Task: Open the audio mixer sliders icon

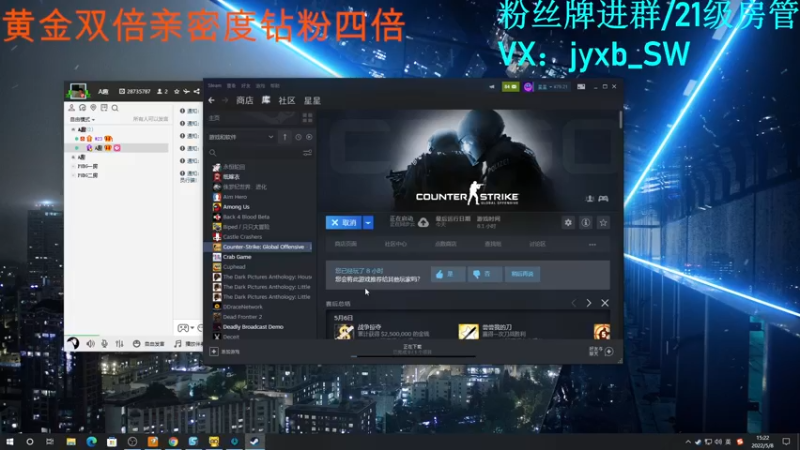Action: [119, 344]
